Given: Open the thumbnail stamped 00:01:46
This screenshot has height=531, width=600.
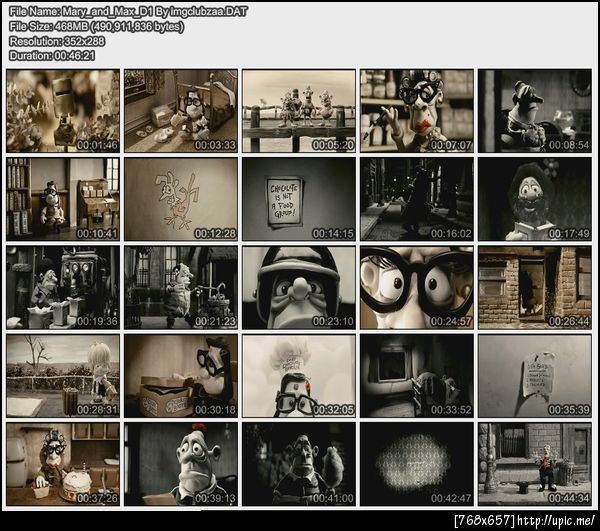Looking at the screenshot, I should coord(63,111).
